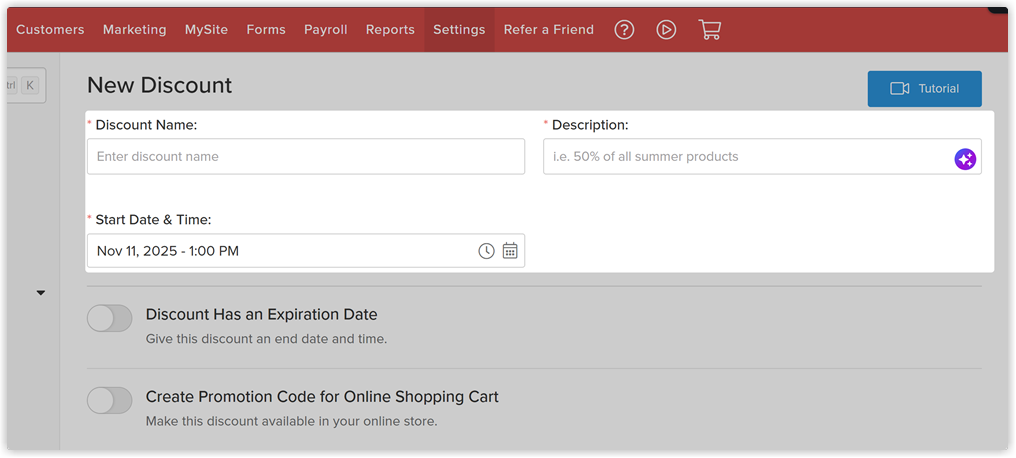Open the help question mark icon
This screenshot has height=458, width=1016.
[x=624, y=29]
